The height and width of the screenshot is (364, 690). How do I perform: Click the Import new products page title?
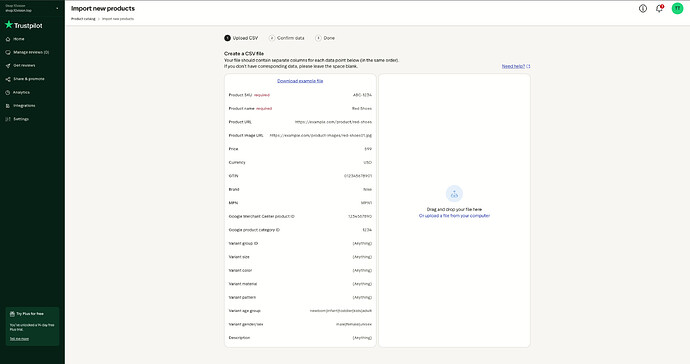coord(103,8)
